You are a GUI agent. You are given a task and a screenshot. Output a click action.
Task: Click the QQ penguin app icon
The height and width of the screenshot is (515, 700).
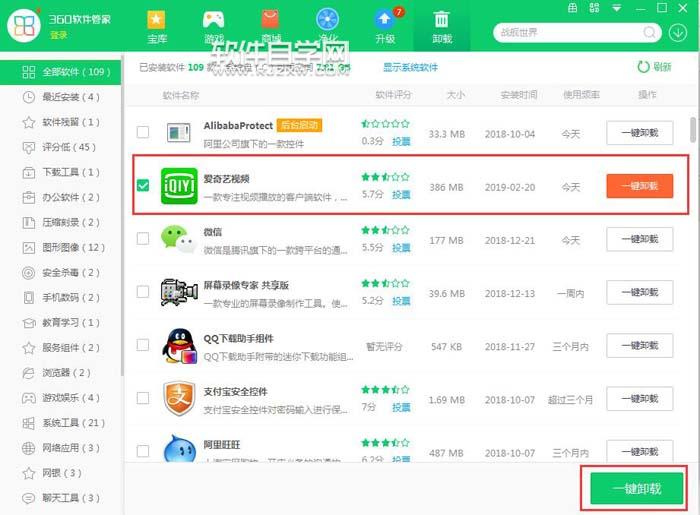179,345
